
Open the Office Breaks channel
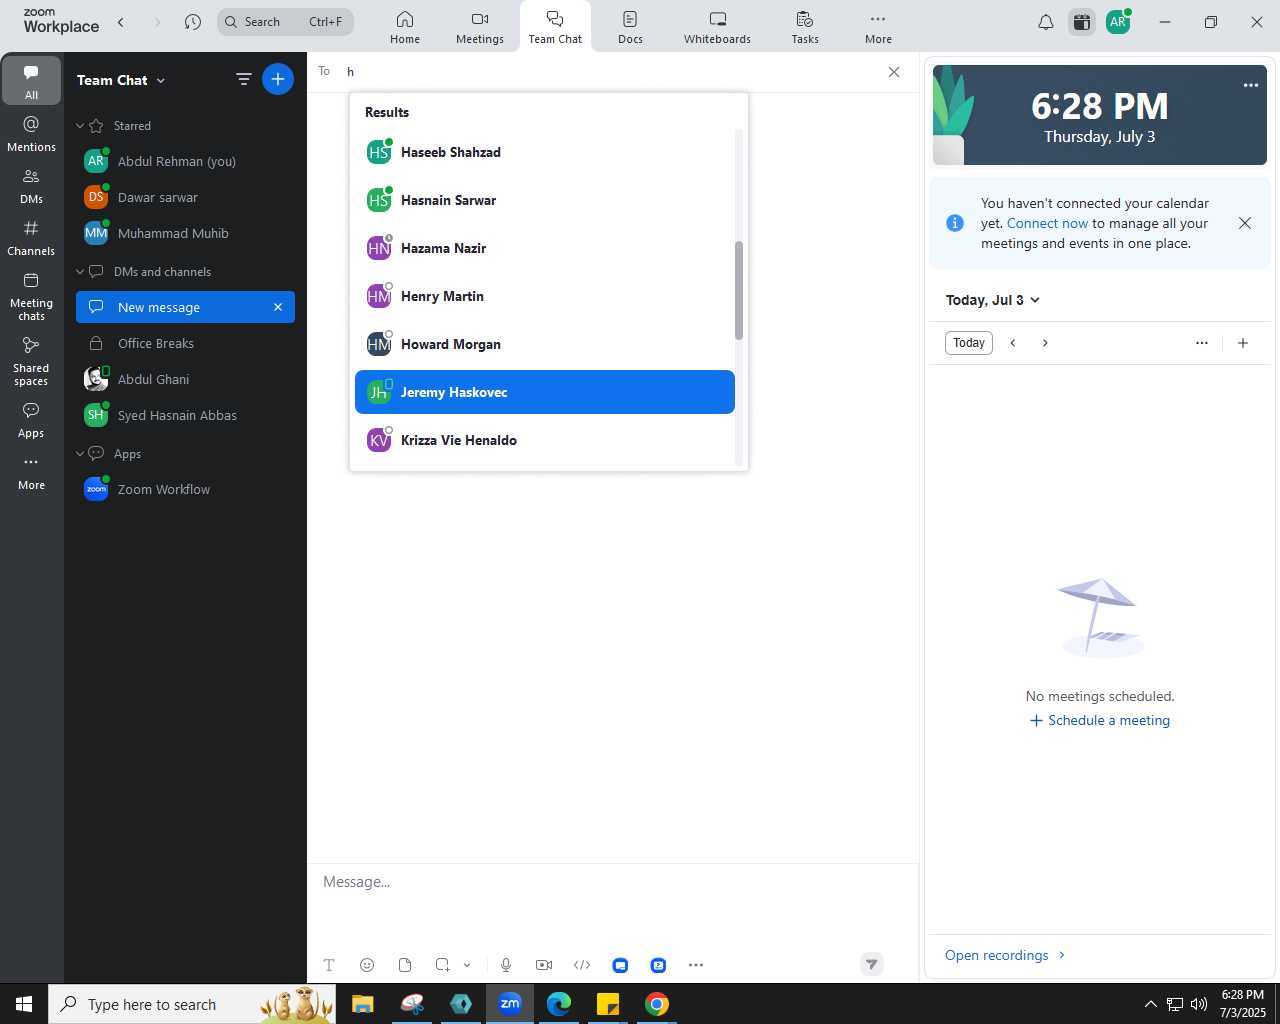click(x=185, y=343)
